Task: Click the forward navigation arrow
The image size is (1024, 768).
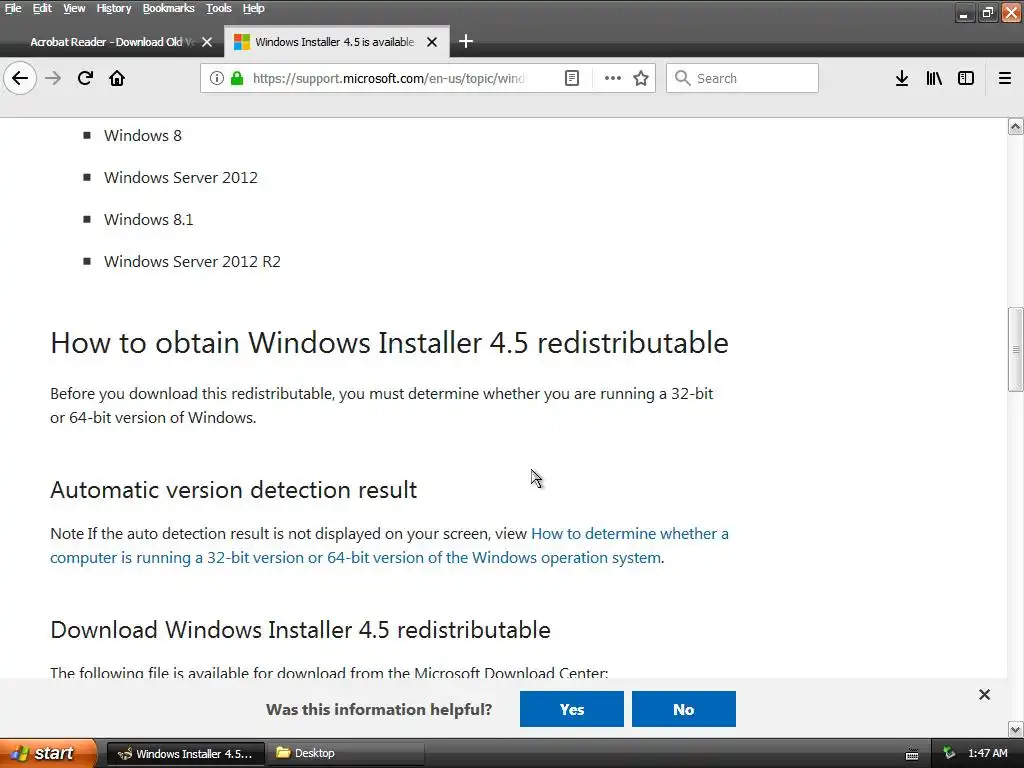Action: tap(53, 78)
